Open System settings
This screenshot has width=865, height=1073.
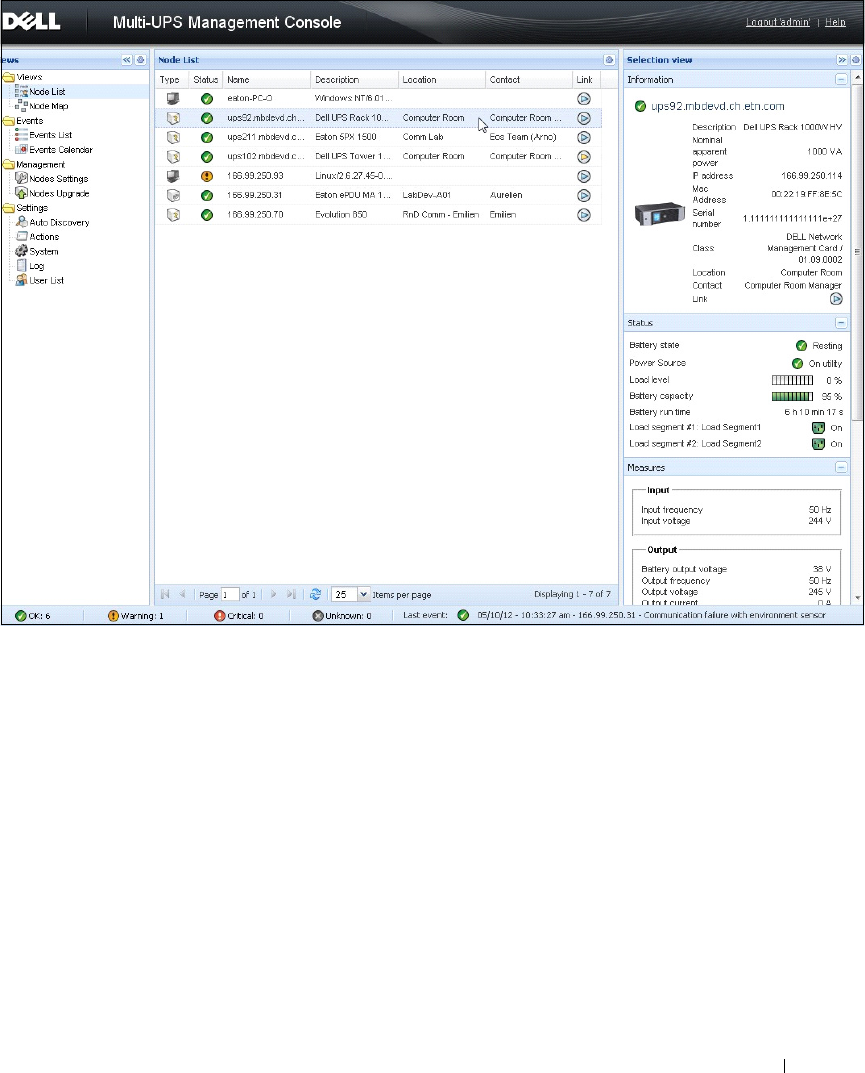[x=44, y=252]
